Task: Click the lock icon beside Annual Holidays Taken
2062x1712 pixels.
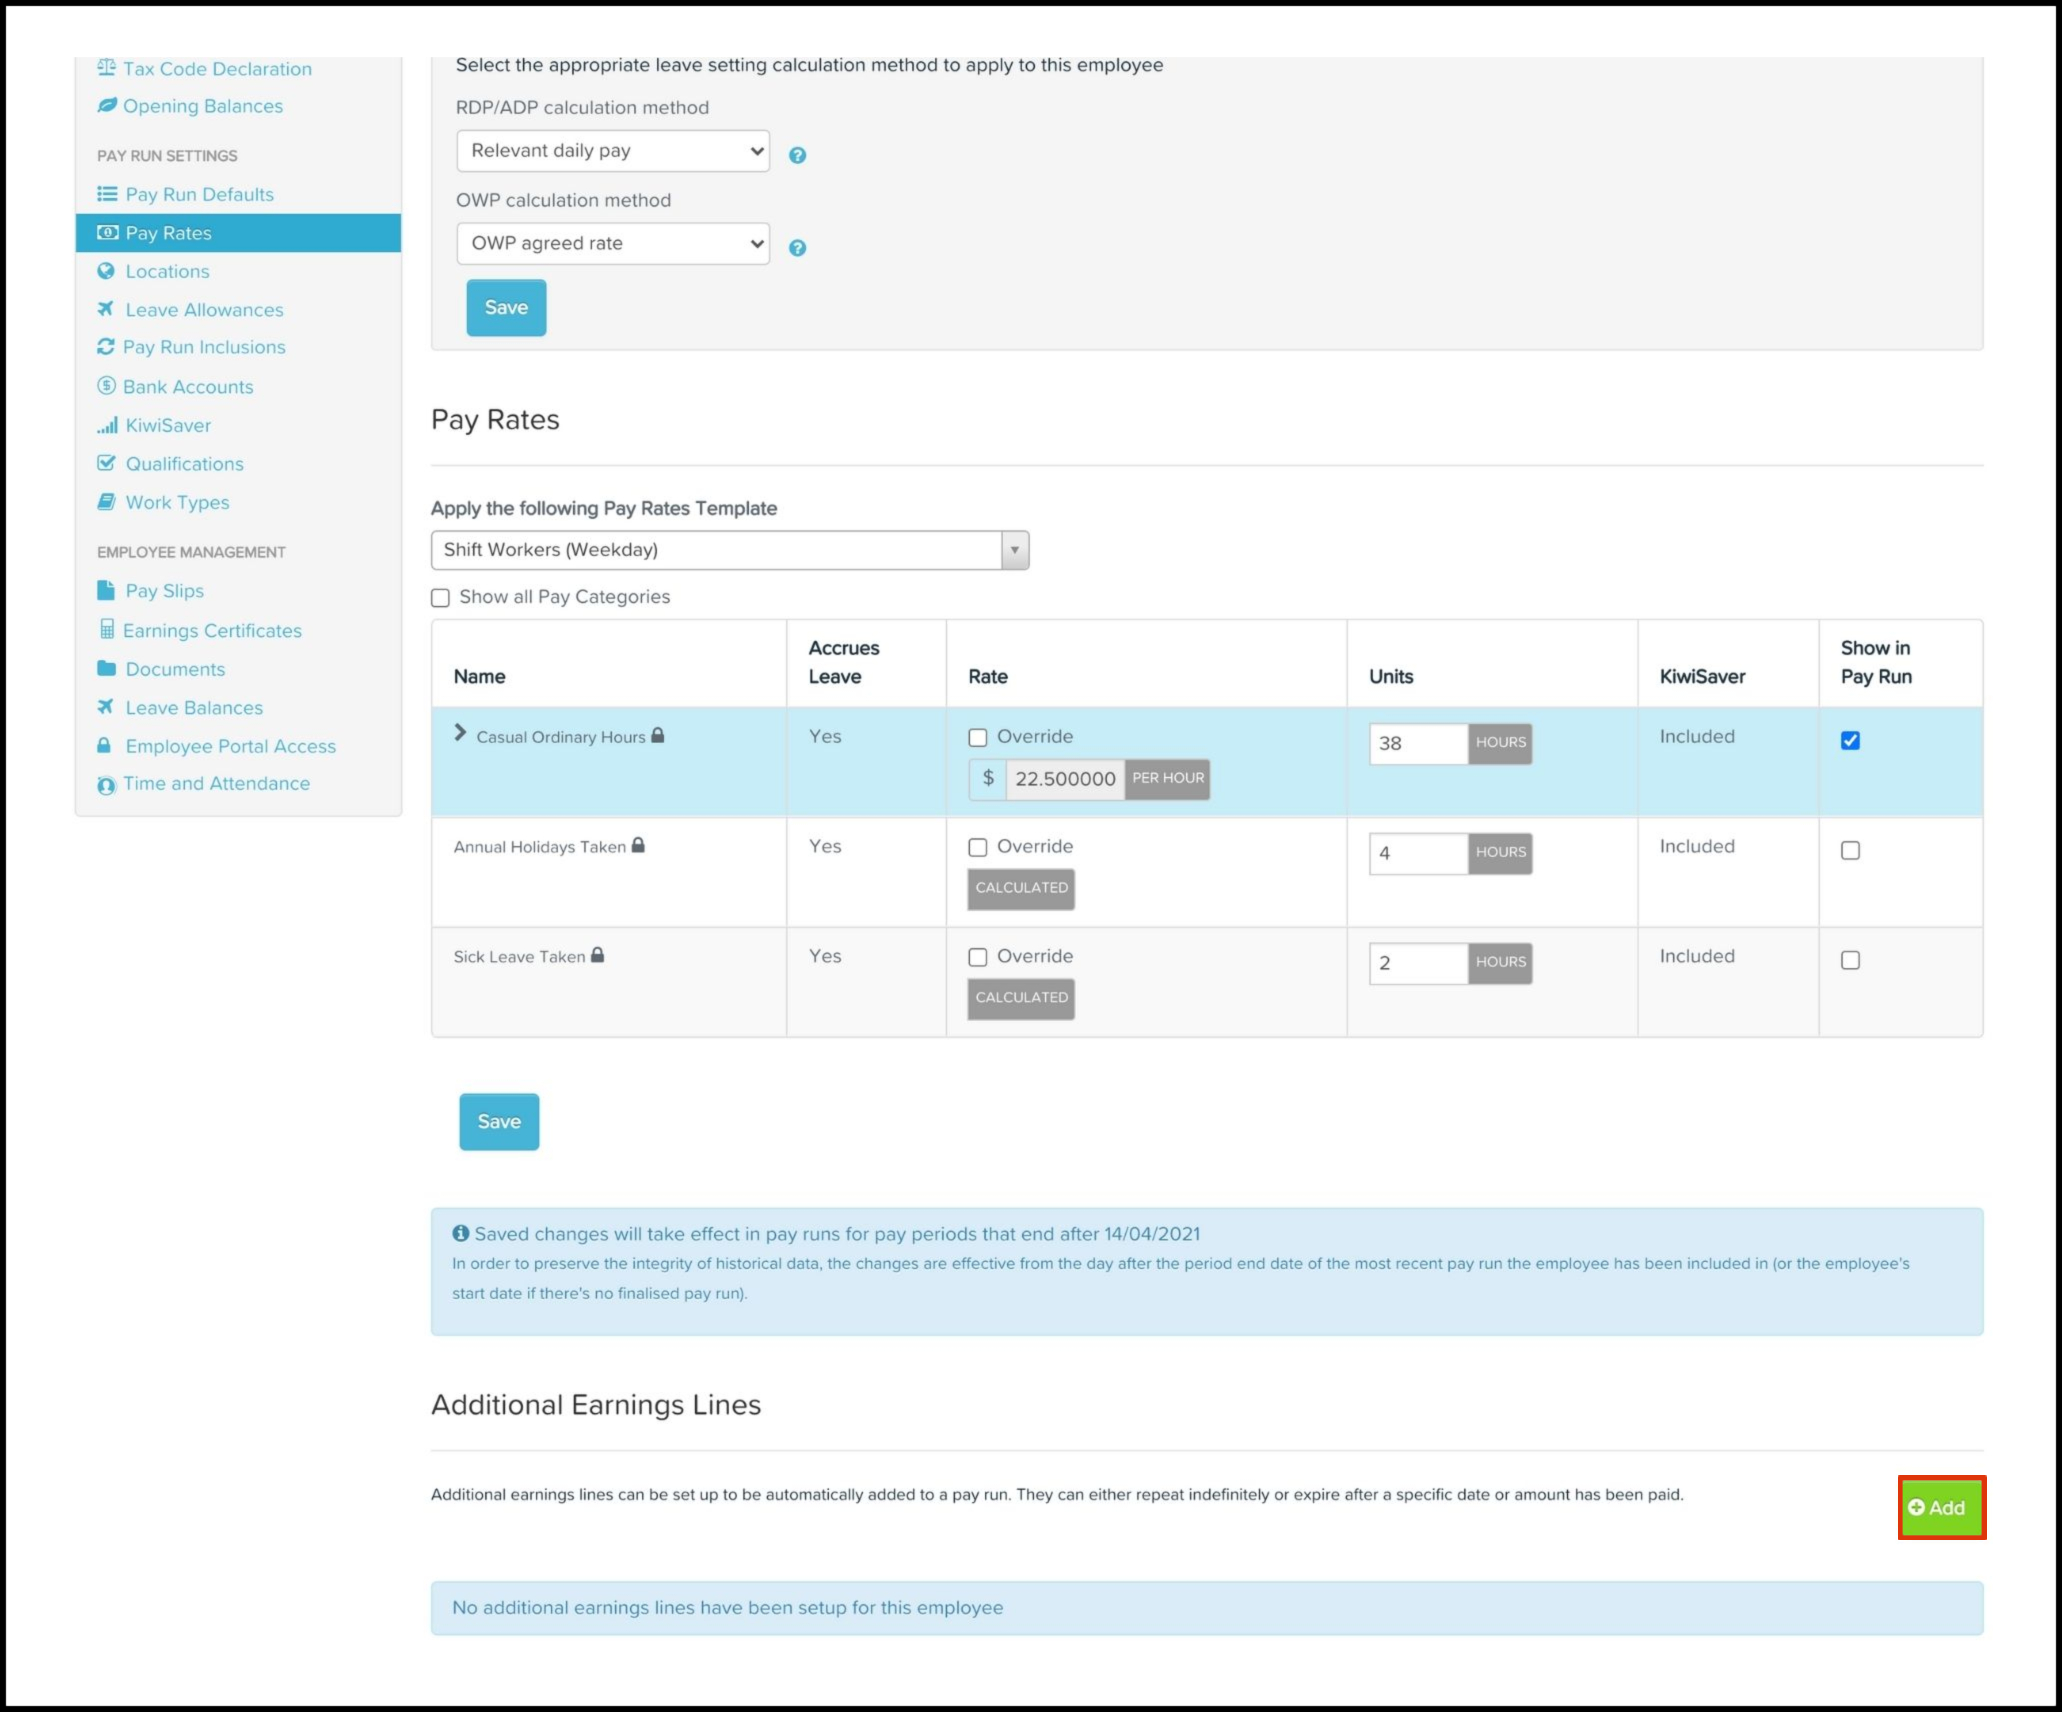Action: pyautogui.click(x=638, y=846)
